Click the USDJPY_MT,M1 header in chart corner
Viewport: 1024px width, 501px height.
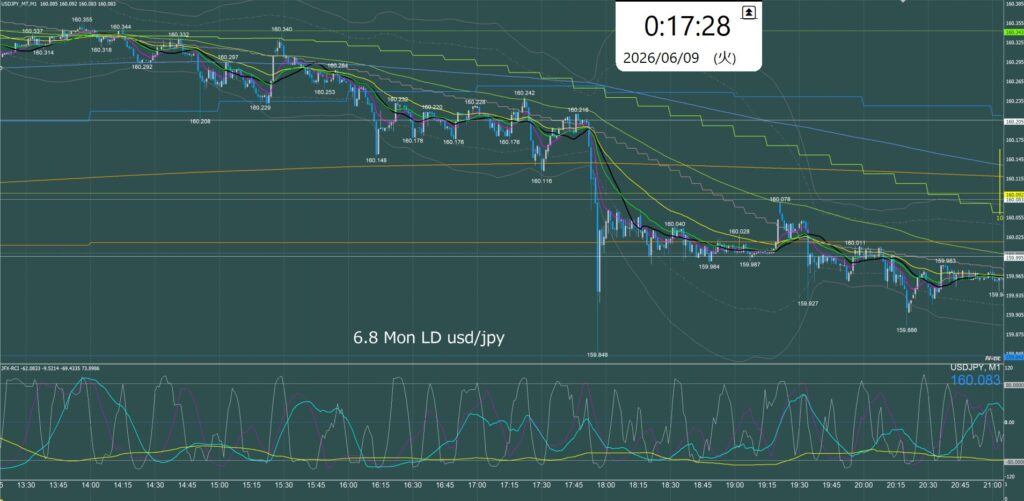(x=20, y=4)
